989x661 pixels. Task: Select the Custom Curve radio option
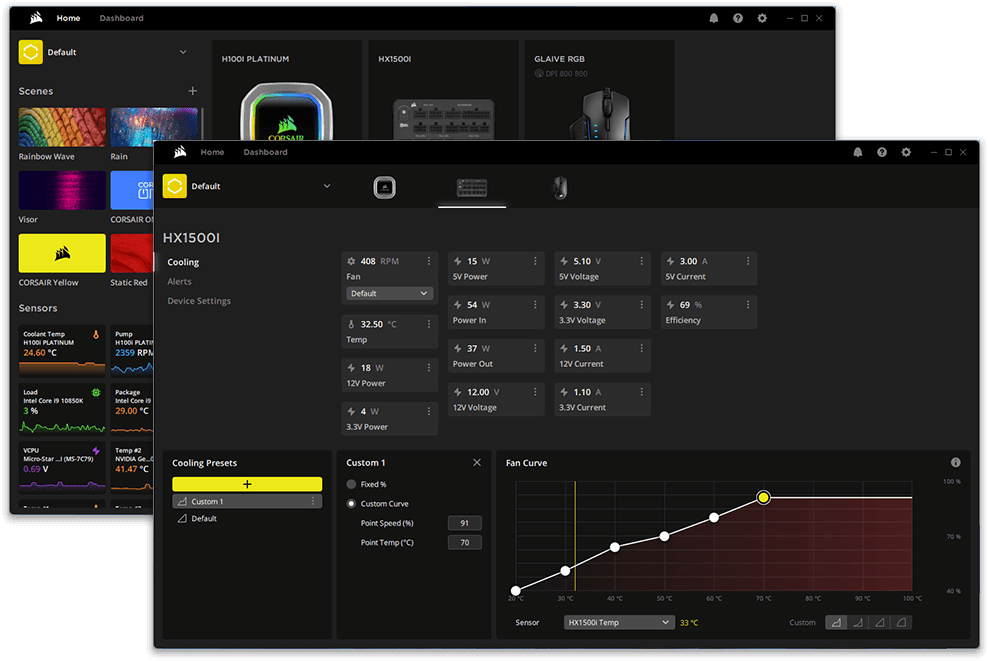click(x=351, y=504)
